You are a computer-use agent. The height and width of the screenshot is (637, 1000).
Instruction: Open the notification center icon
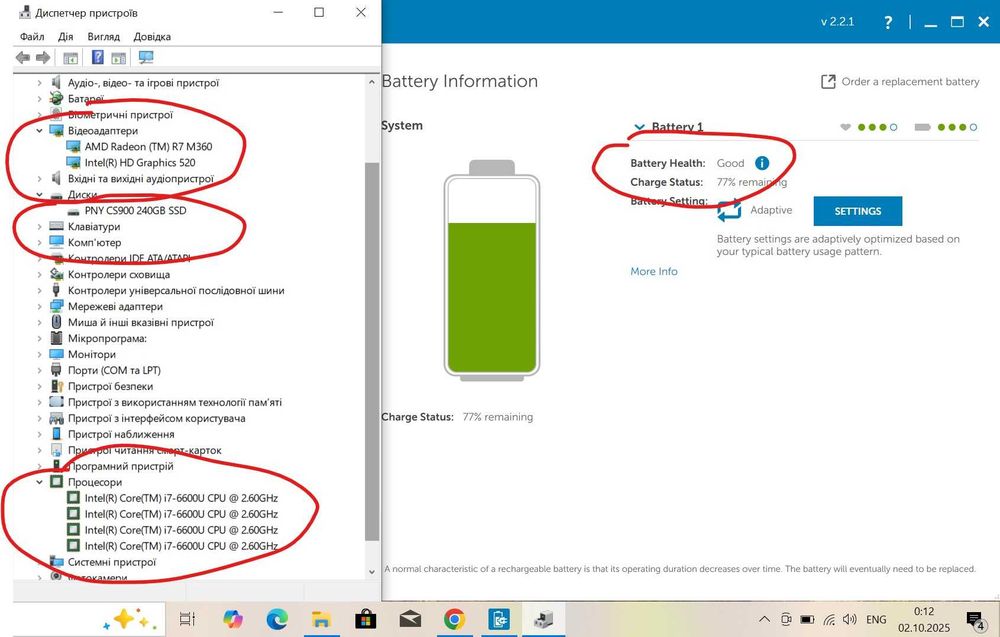(974, 620)
